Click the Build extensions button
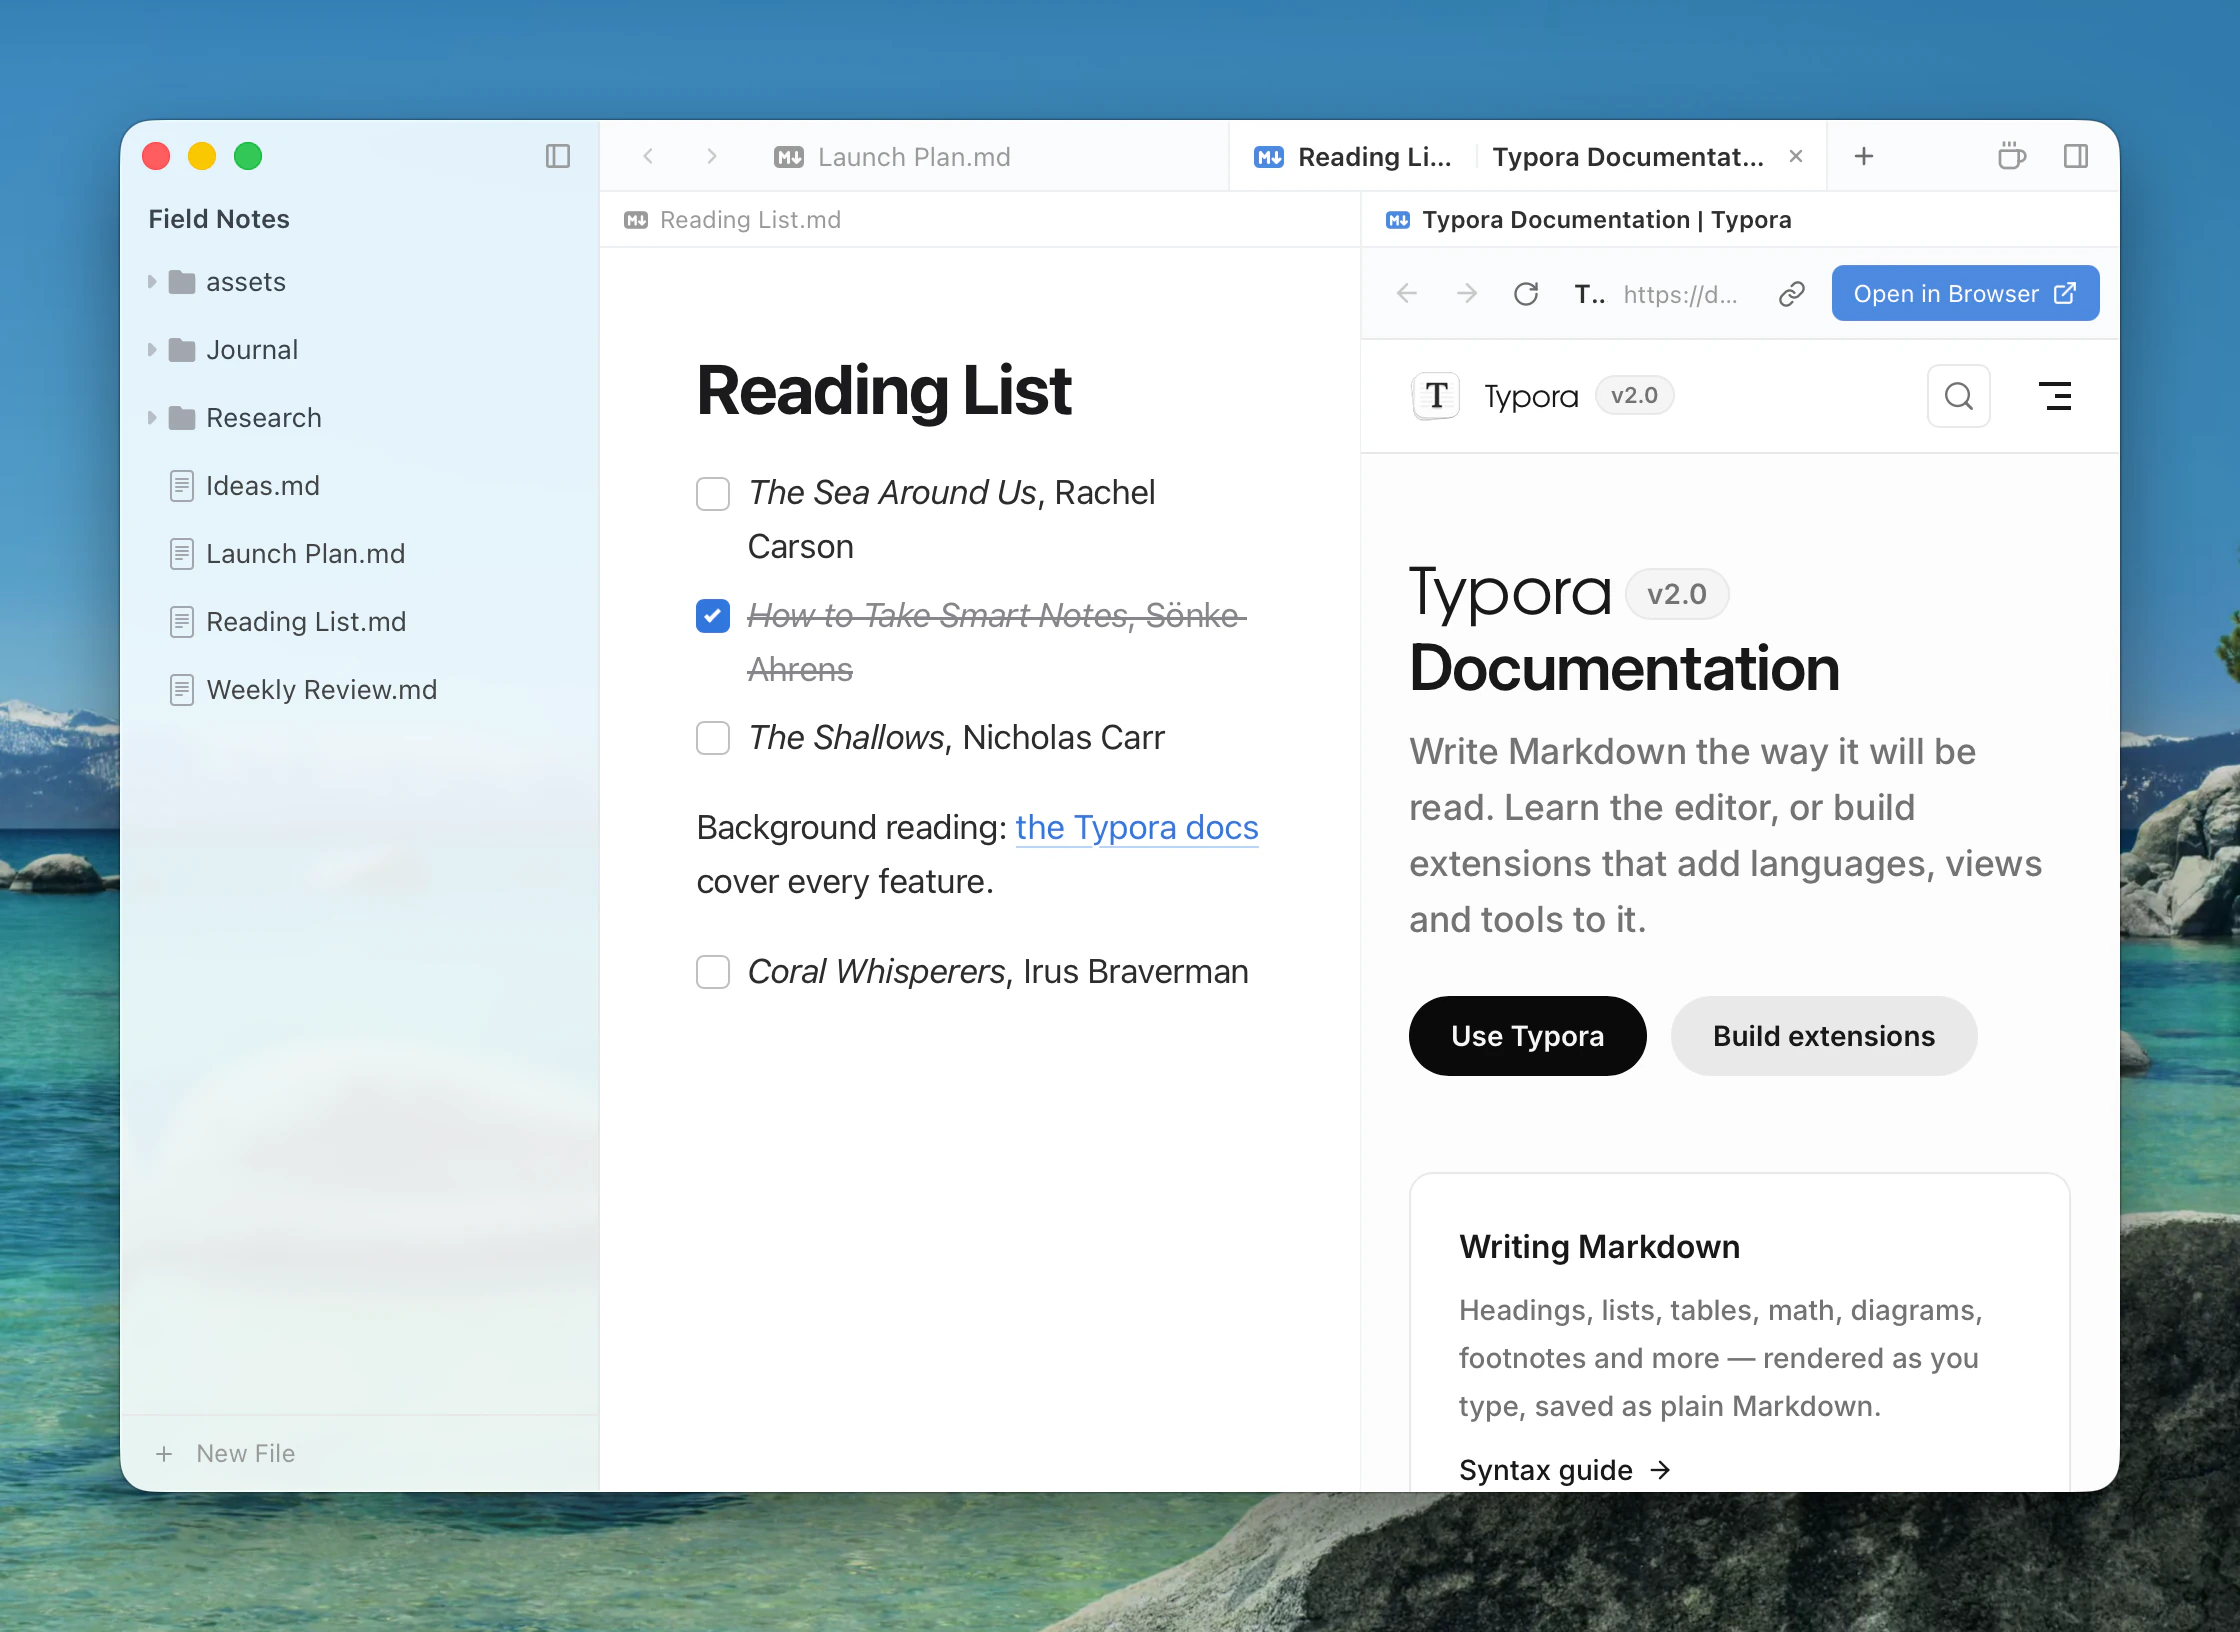 click(1823, 1036)
